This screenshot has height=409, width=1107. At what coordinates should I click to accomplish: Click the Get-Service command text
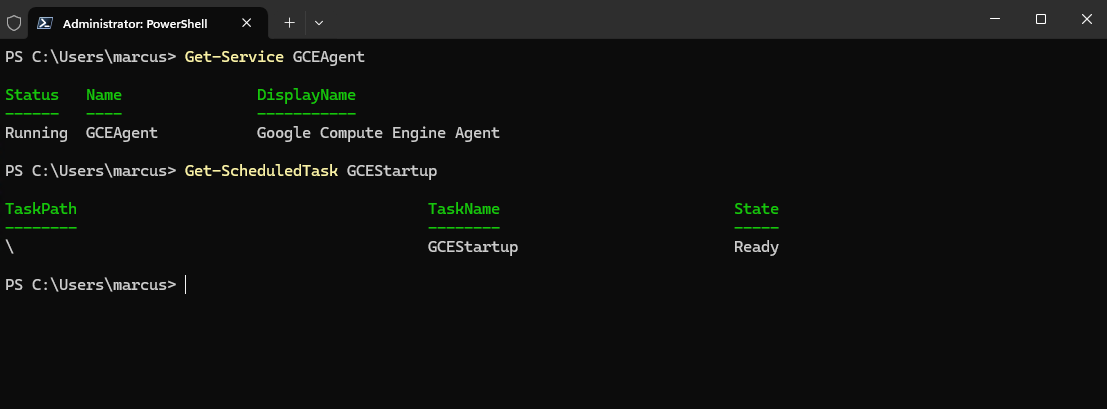click(x=234, y=57)
